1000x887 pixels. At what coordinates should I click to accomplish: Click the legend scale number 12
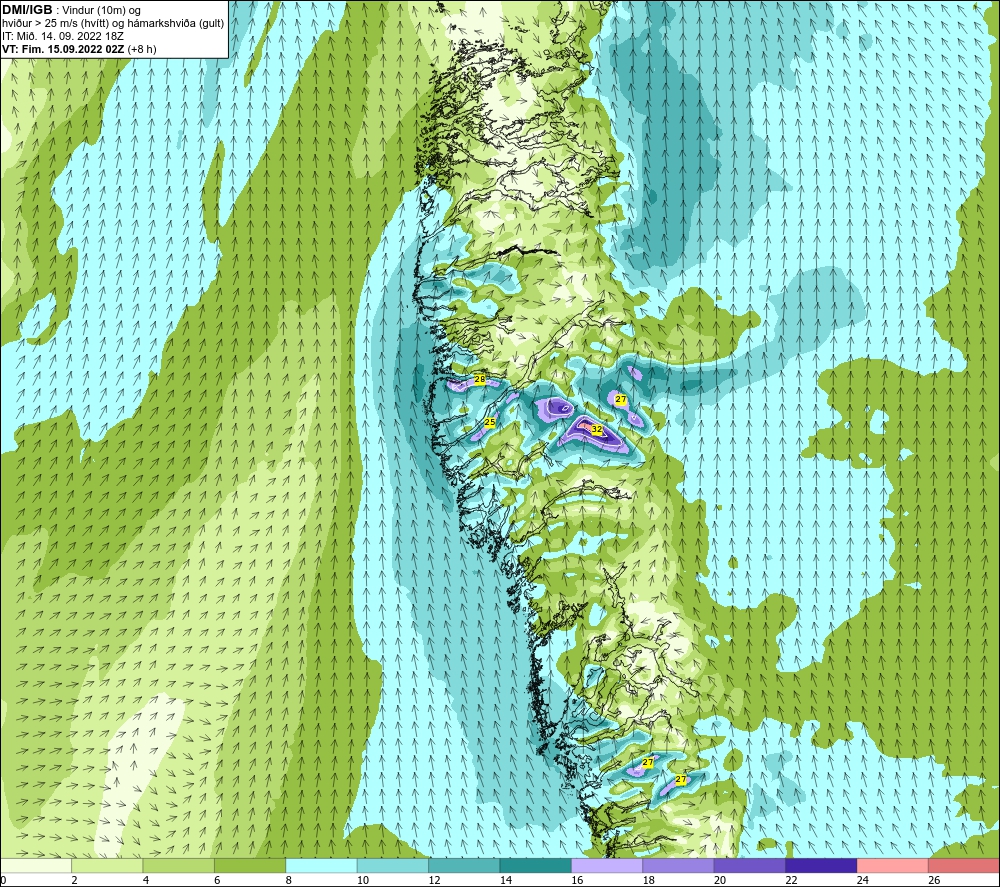(434, 880)
